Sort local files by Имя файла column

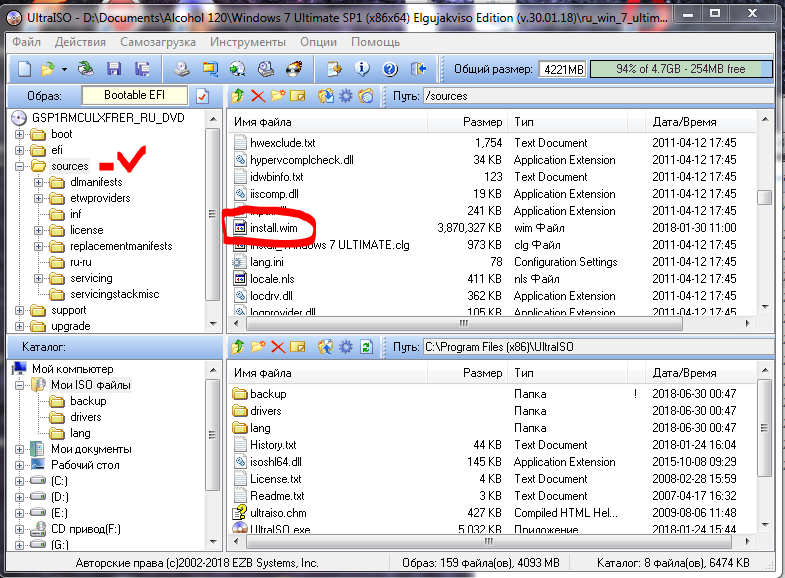328,373
